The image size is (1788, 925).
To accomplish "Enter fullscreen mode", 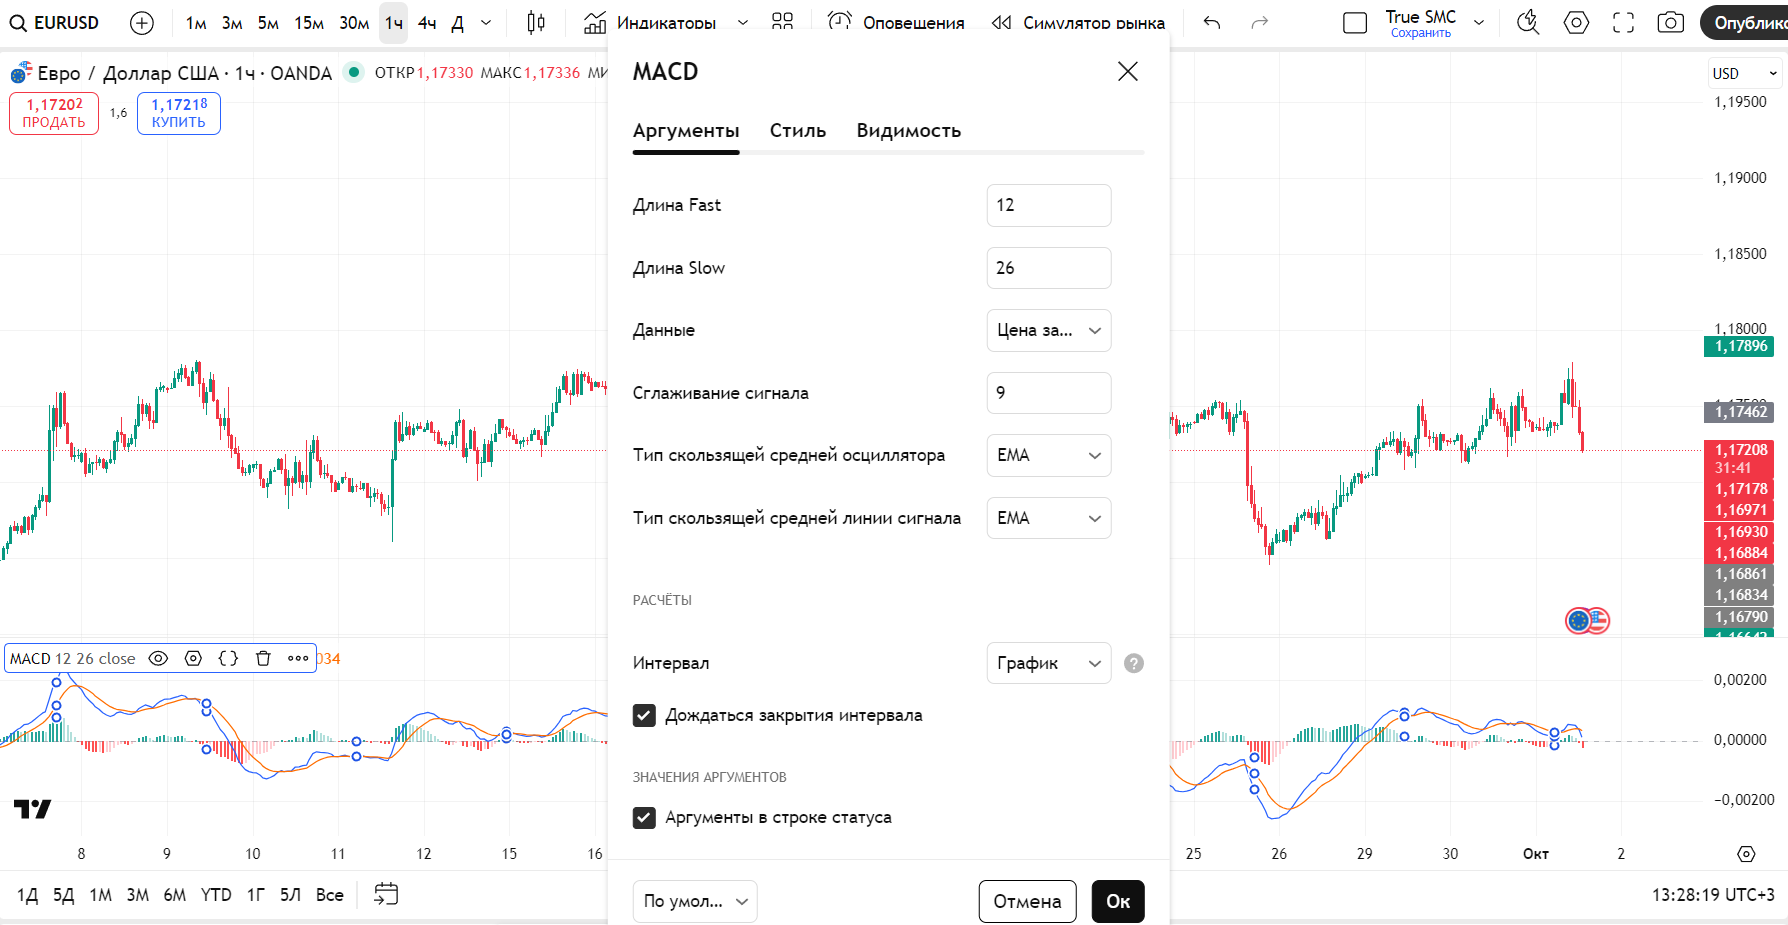I will point(1623,22).
